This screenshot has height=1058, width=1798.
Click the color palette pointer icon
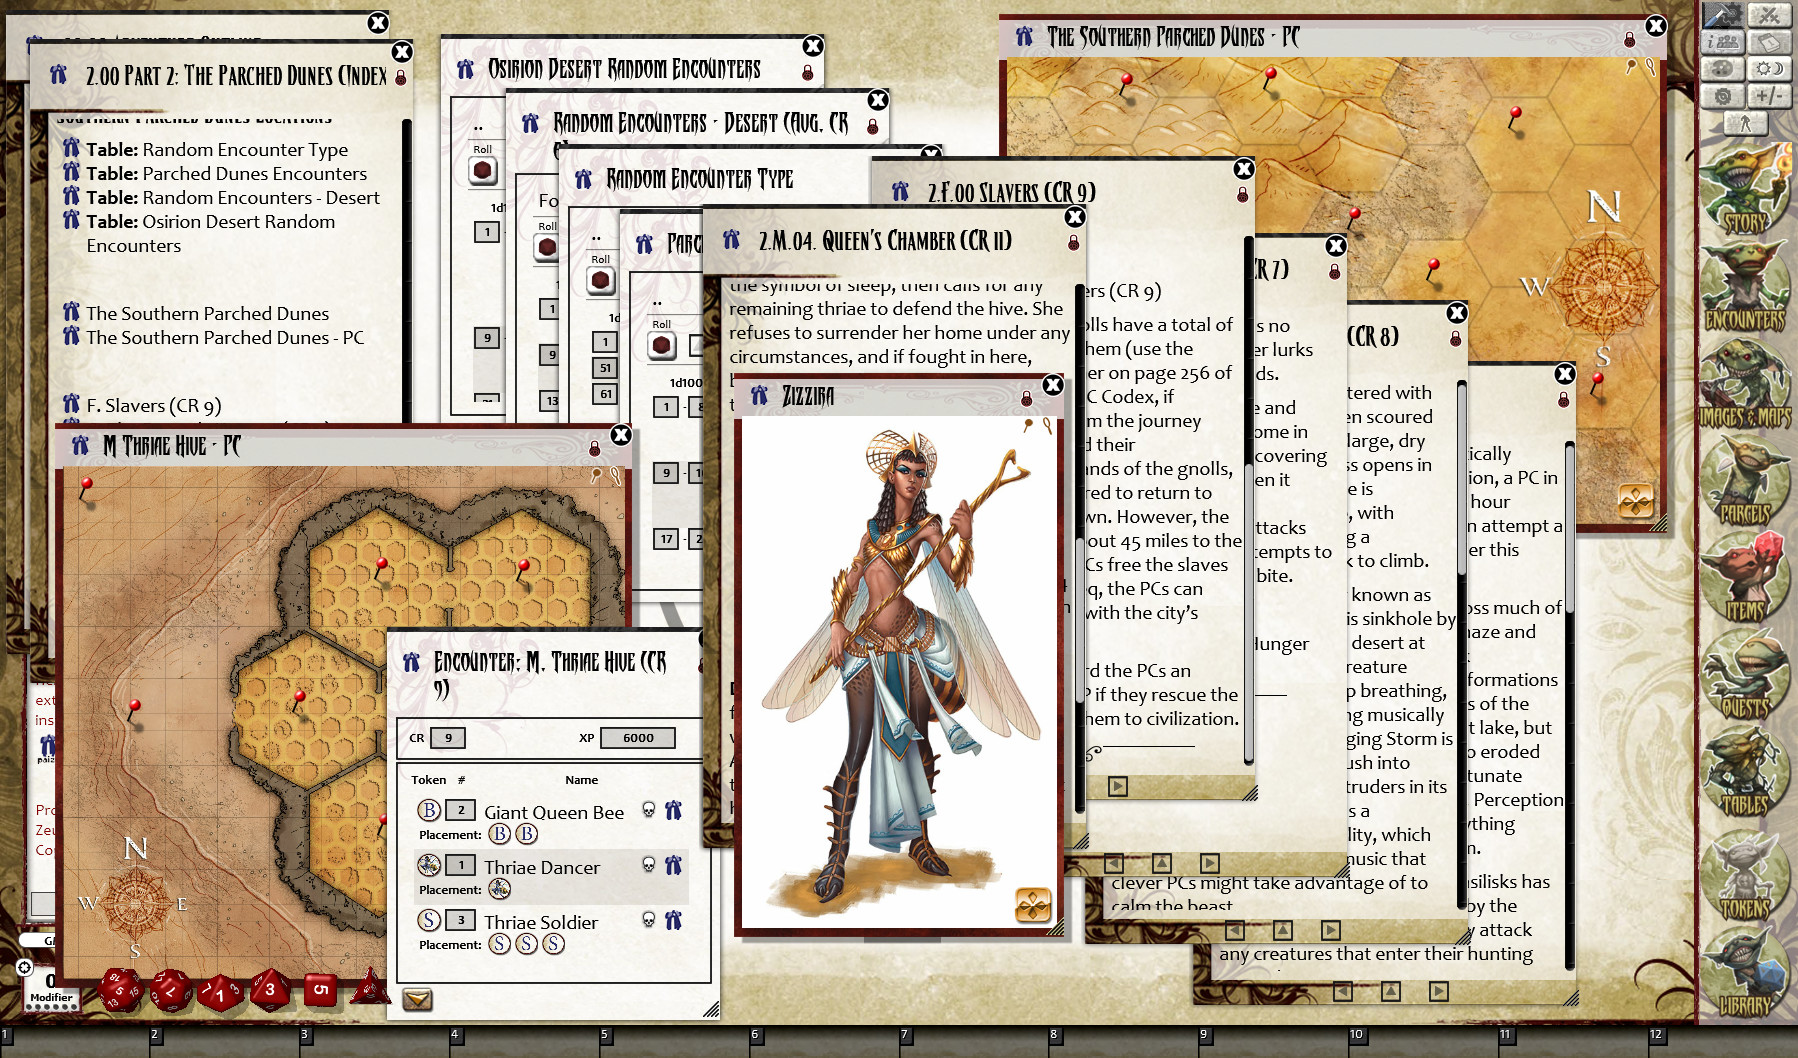(x=1722, y=67)
